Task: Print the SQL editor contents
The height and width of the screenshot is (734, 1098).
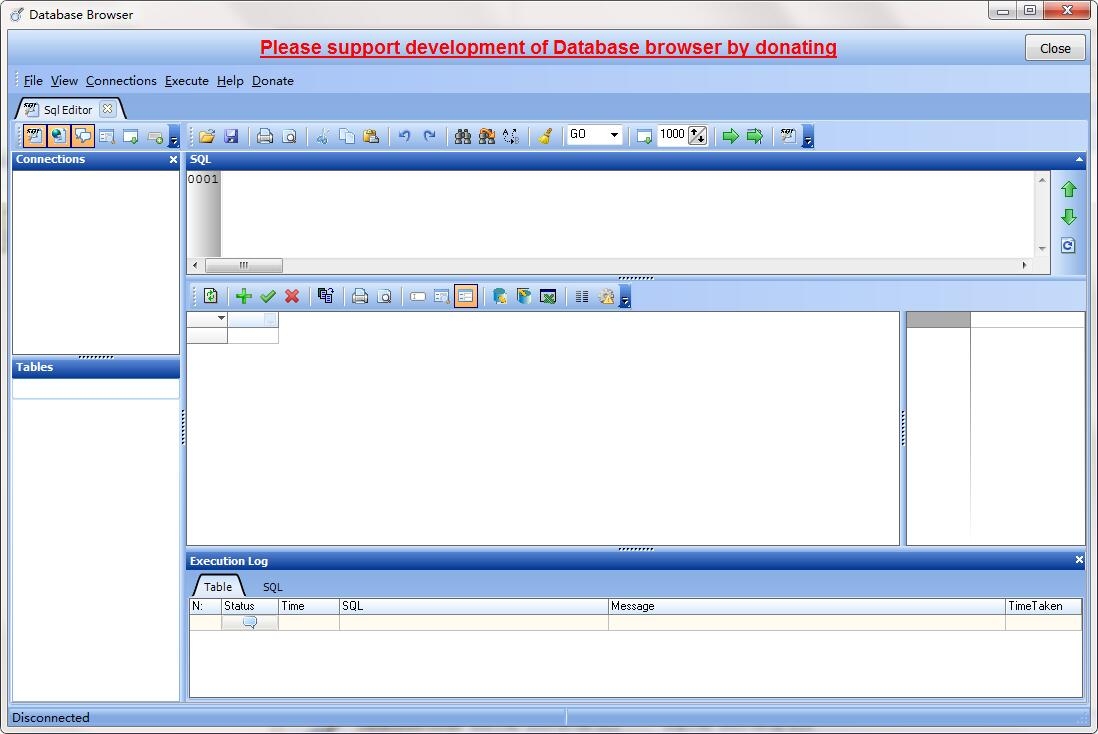Action: (x=265, y=136)
